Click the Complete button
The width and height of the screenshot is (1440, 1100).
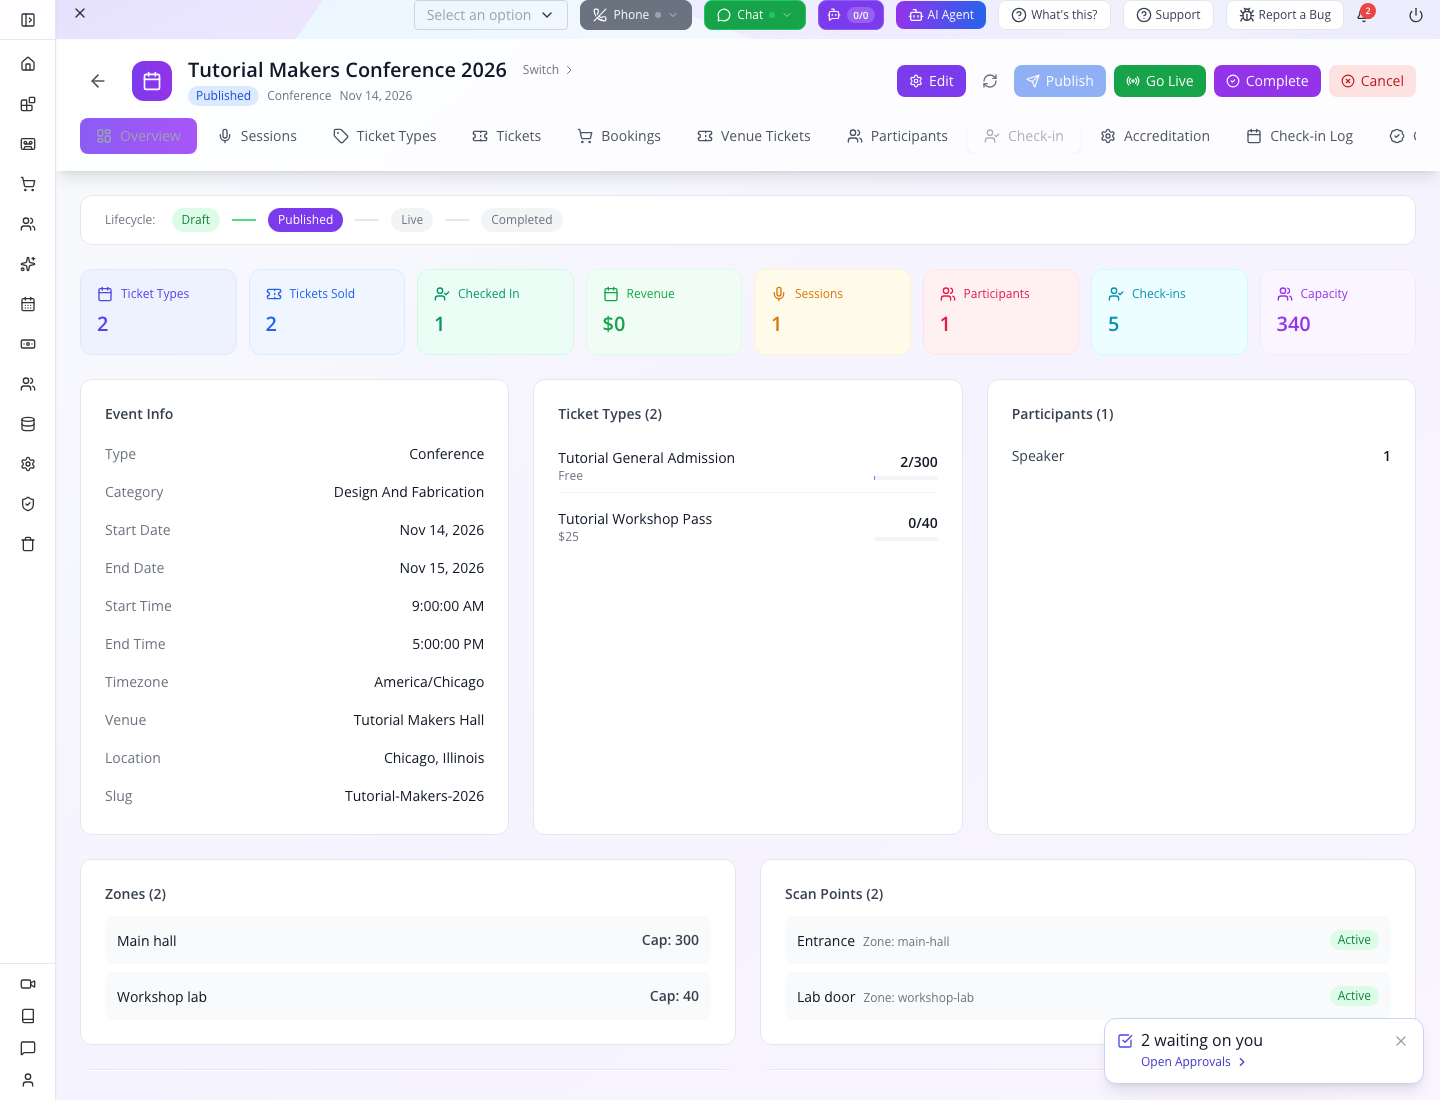tap(1267, 81)
